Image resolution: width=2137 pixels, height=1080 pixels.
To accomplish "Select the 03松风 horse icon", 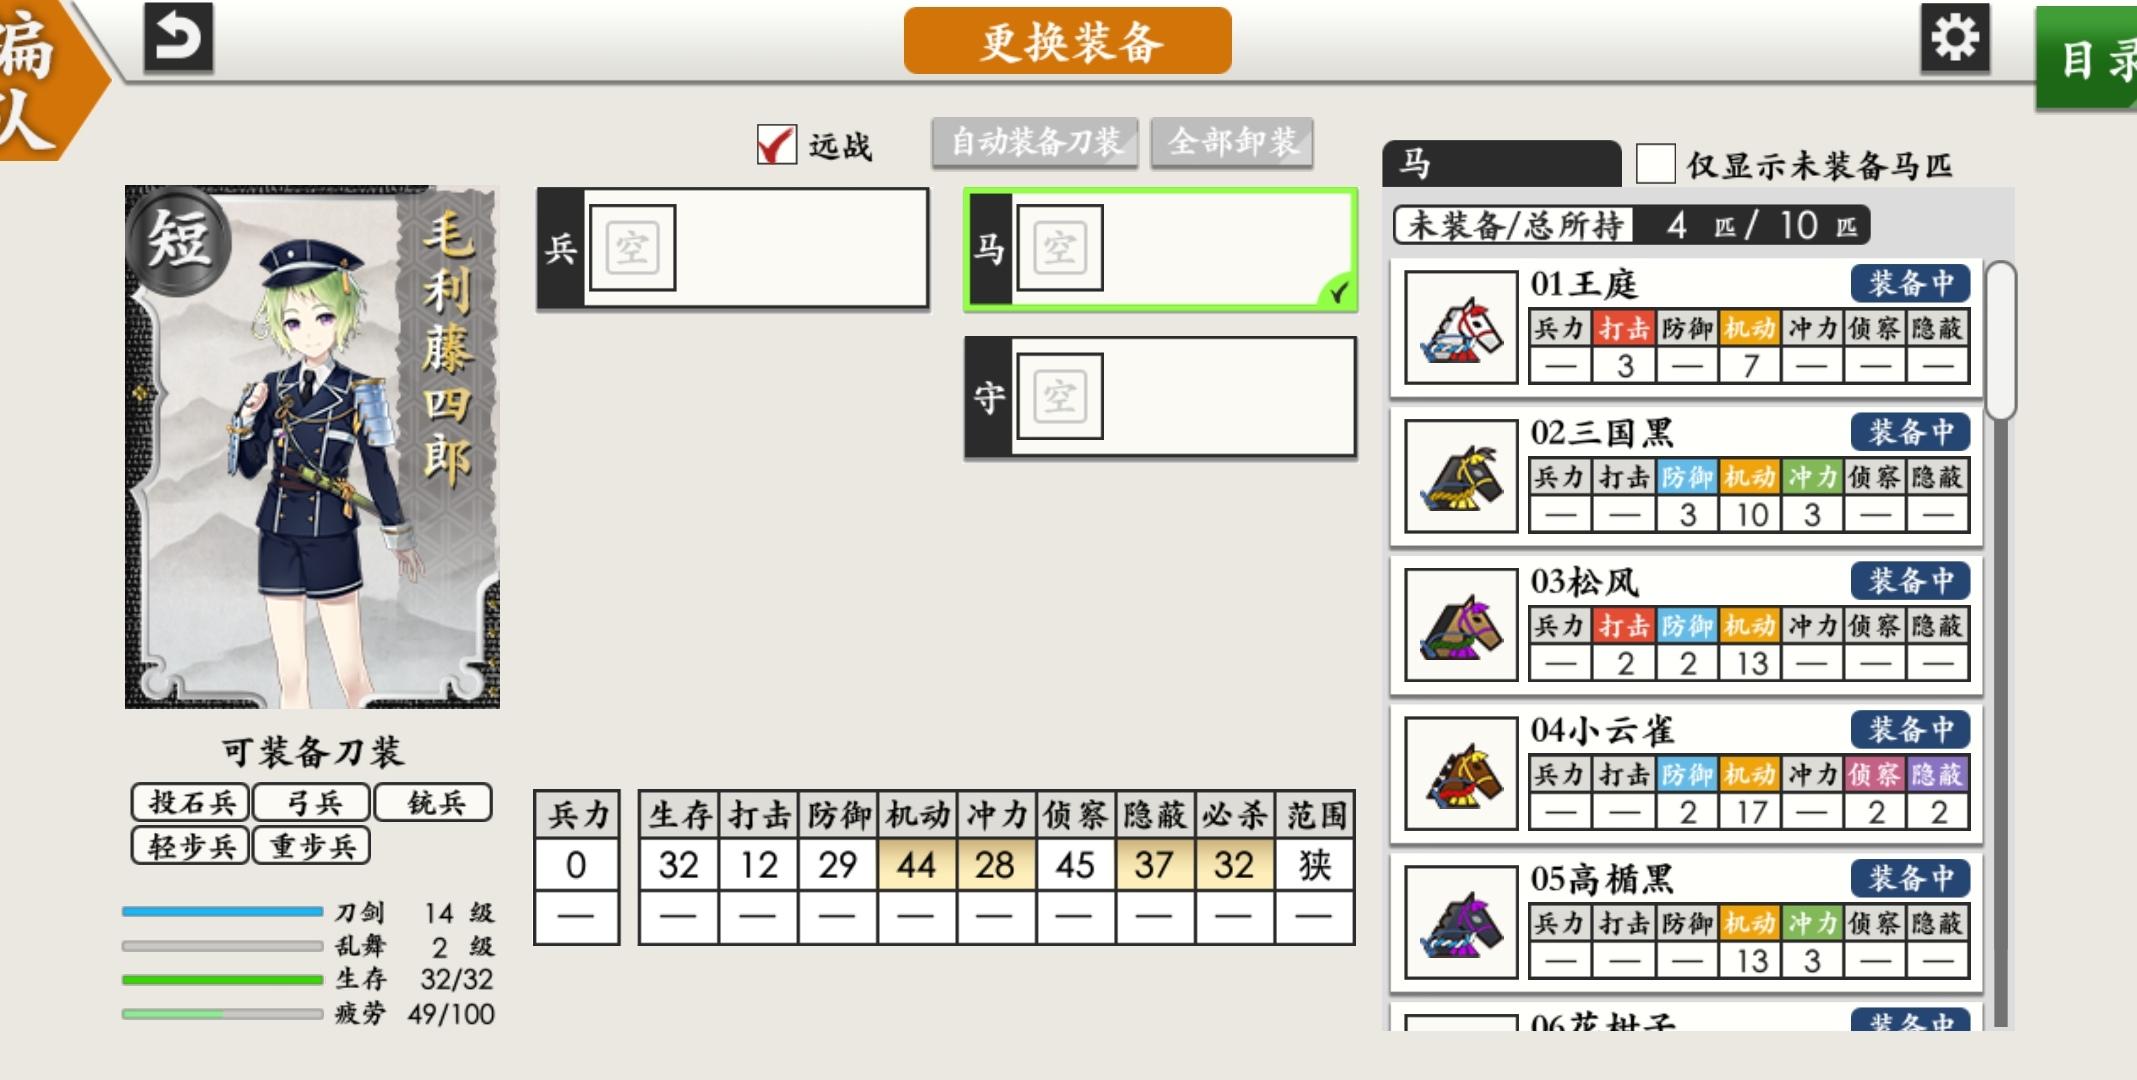I will coord(1460,625).
